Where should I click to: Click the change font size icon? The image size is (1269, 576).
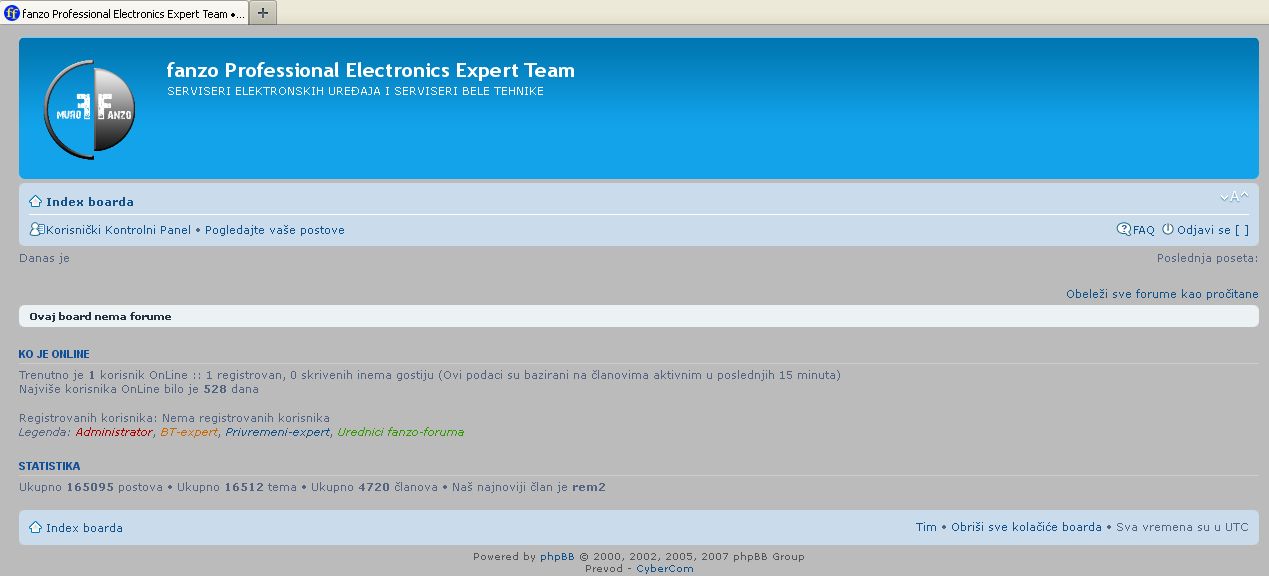pyautogui.click(x=1234, y=197)
